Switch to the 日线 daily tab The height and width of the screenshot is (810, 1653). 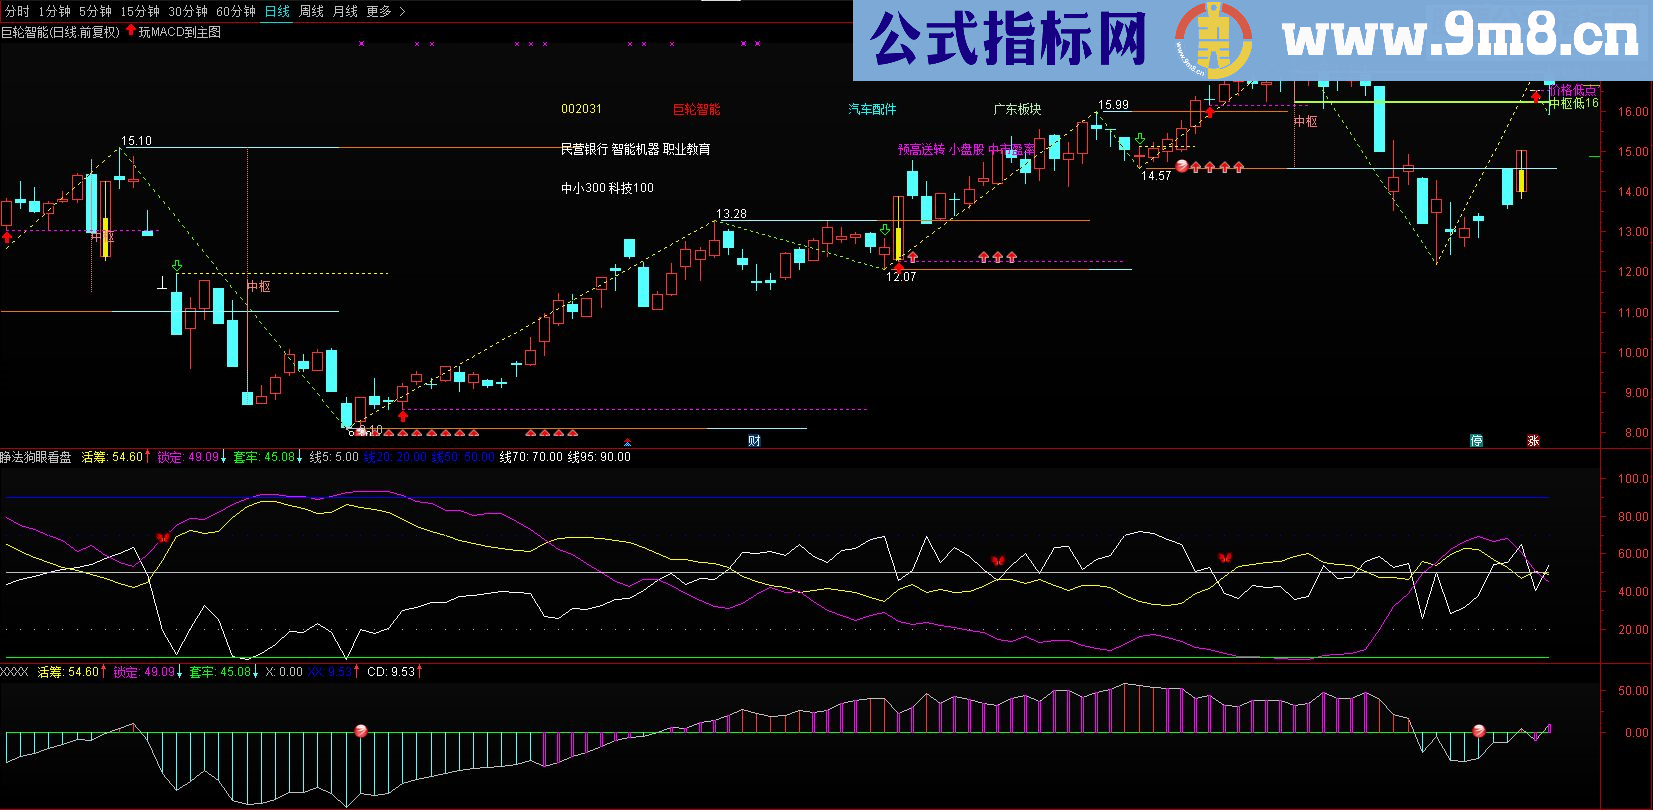[277, 11]
